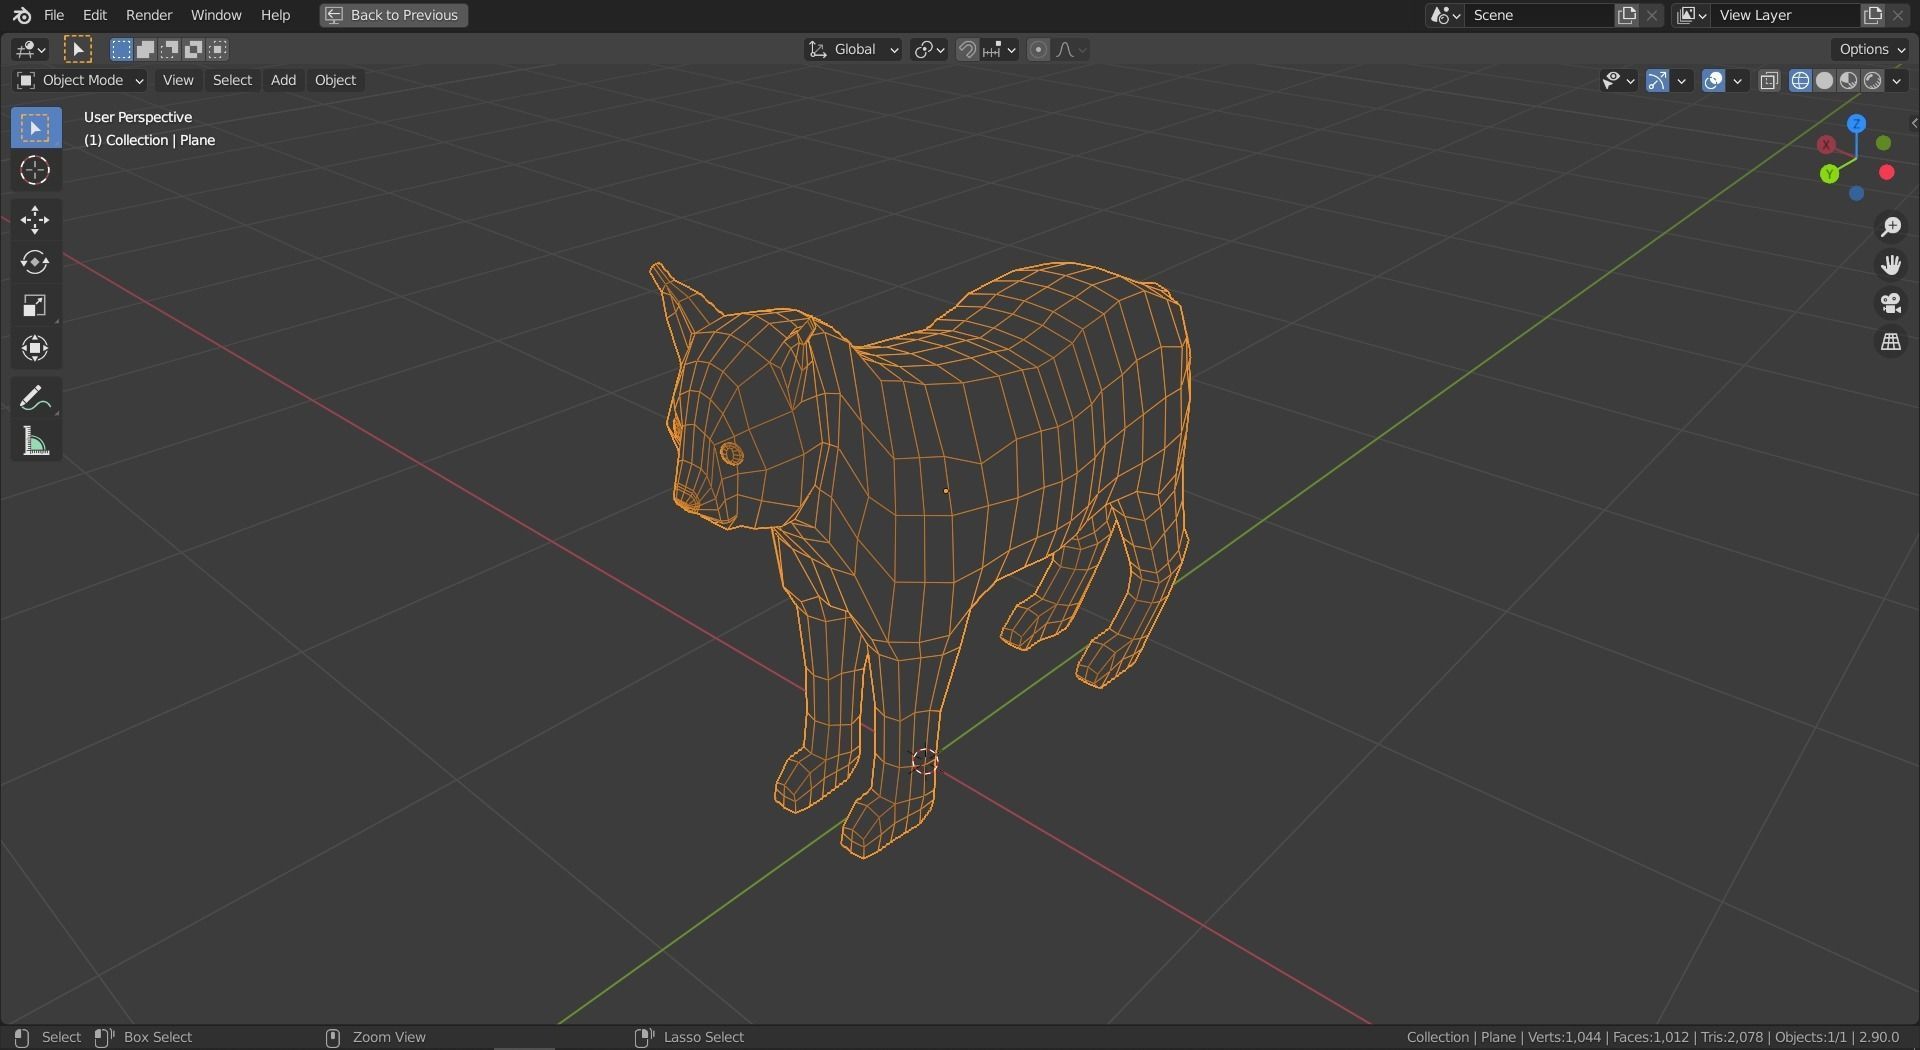Expand the sidebar arrow at viewport edge
Viewport: 1920px width, 1050px height.
1913,124
